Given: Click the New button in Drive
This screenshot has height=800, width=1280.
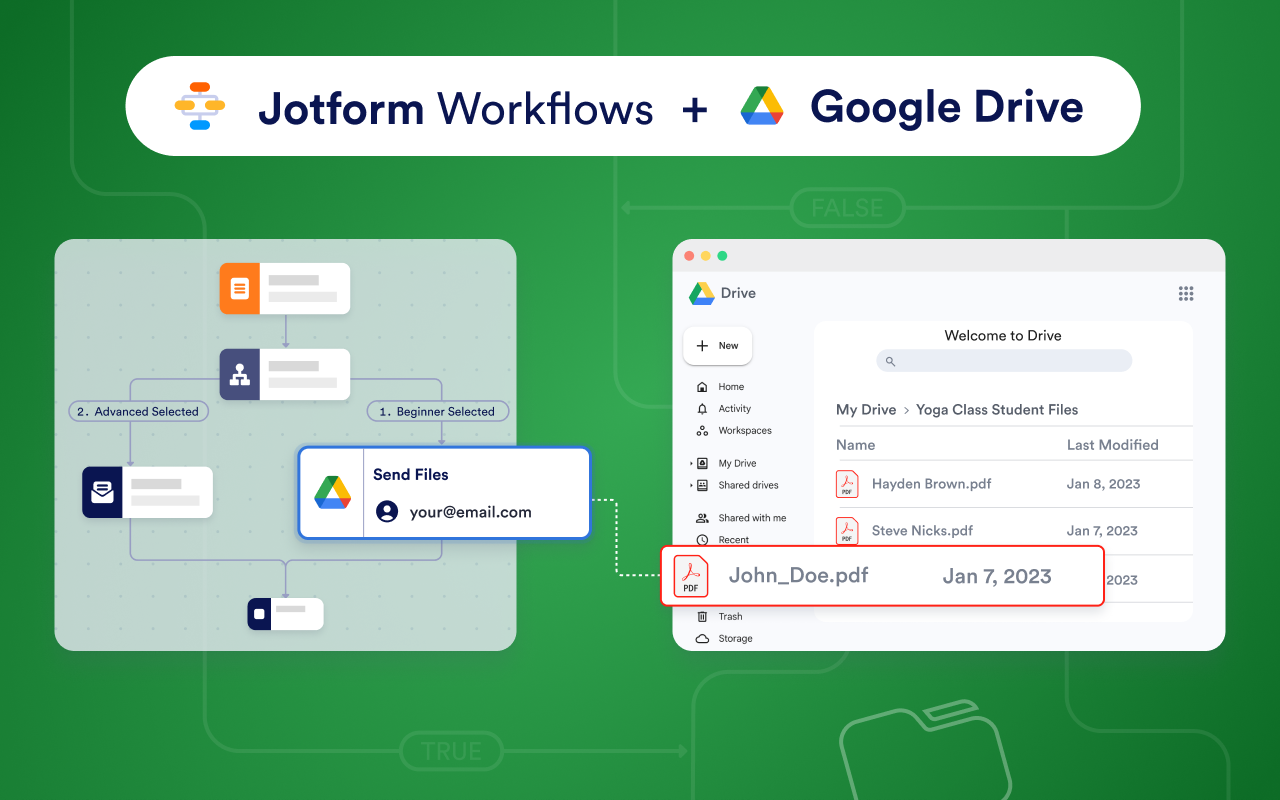Looking at the screenshot, I should 718,346.
